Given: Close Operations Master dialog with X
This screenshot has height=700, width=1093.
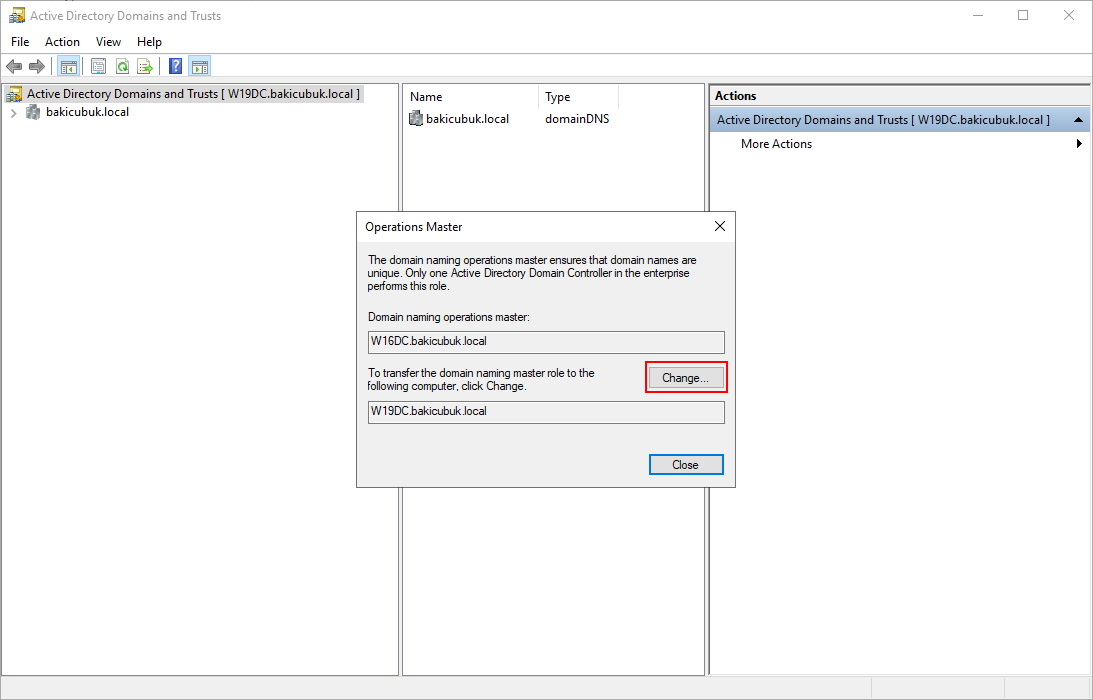Looking at the screenshot, I should click(x=719, y=227).
